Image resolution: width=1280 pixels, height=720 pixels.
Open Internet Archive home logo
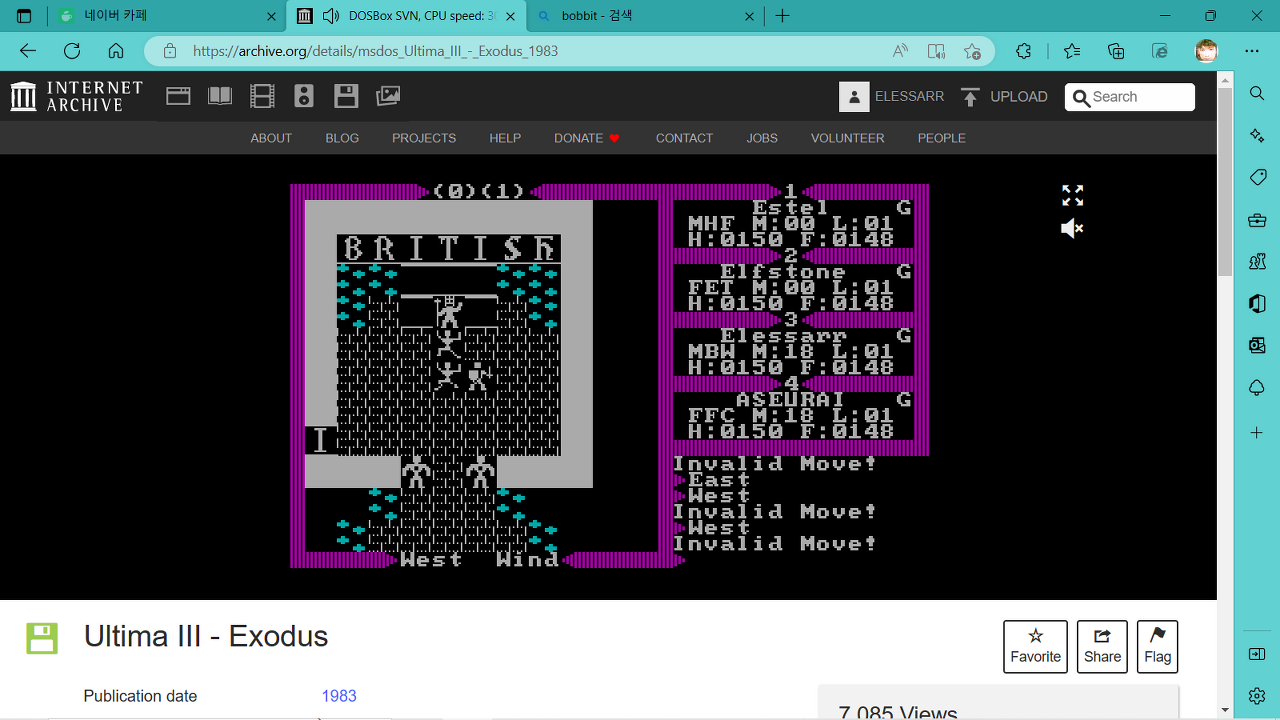tap(77, 96)
